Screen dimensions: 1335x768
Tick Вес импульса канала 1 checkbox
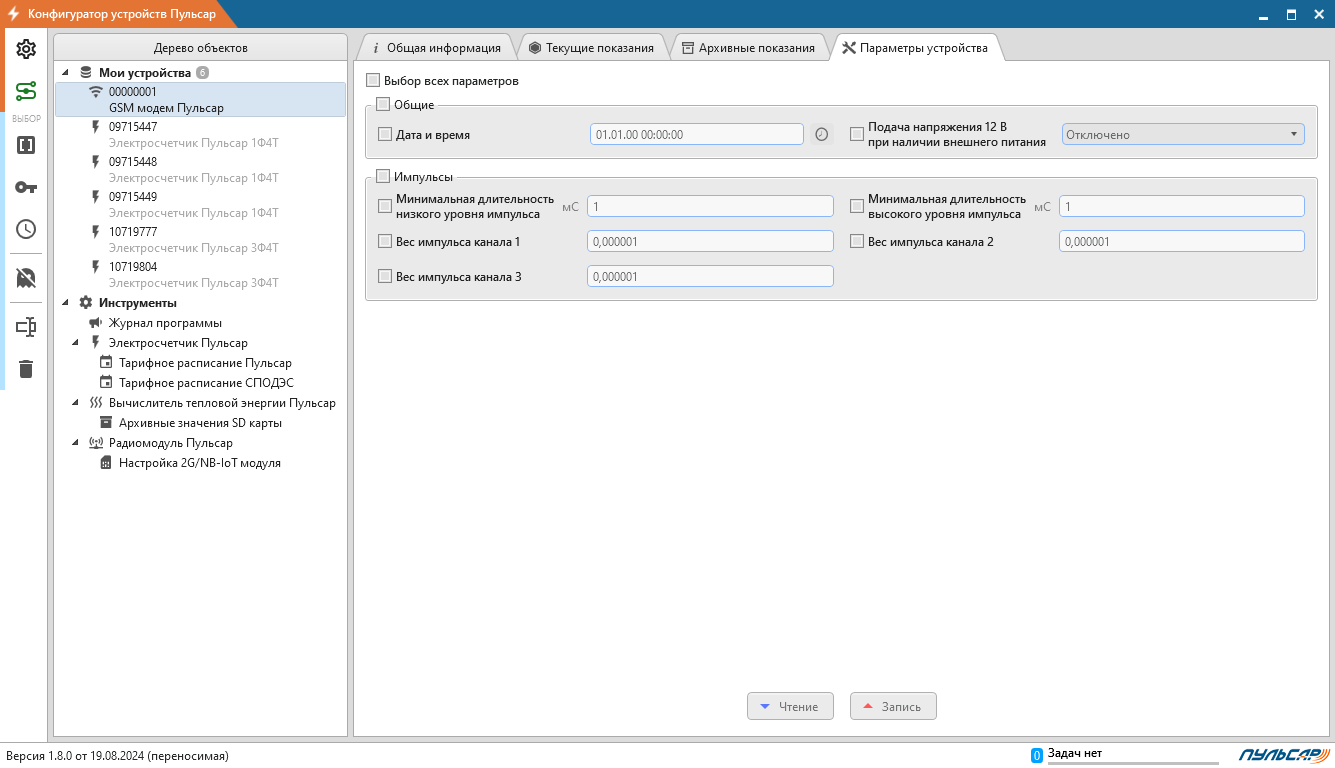[x=385, y=241]
